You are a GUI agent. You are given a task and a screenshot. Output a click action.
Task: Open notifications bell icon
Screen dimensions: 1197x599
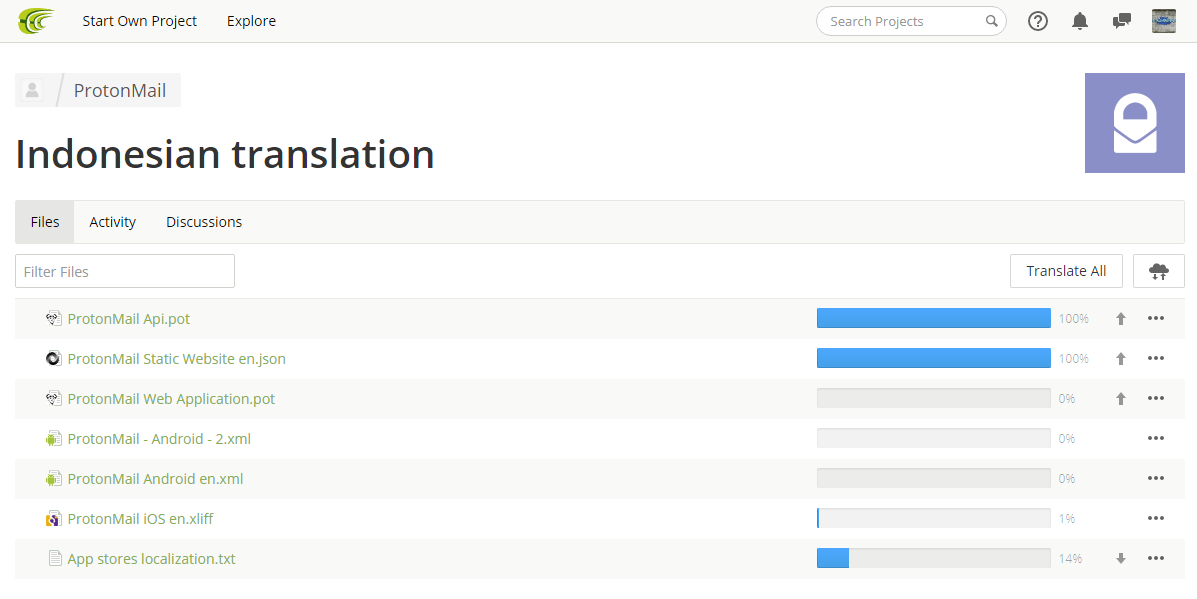tap(1080, 21)
